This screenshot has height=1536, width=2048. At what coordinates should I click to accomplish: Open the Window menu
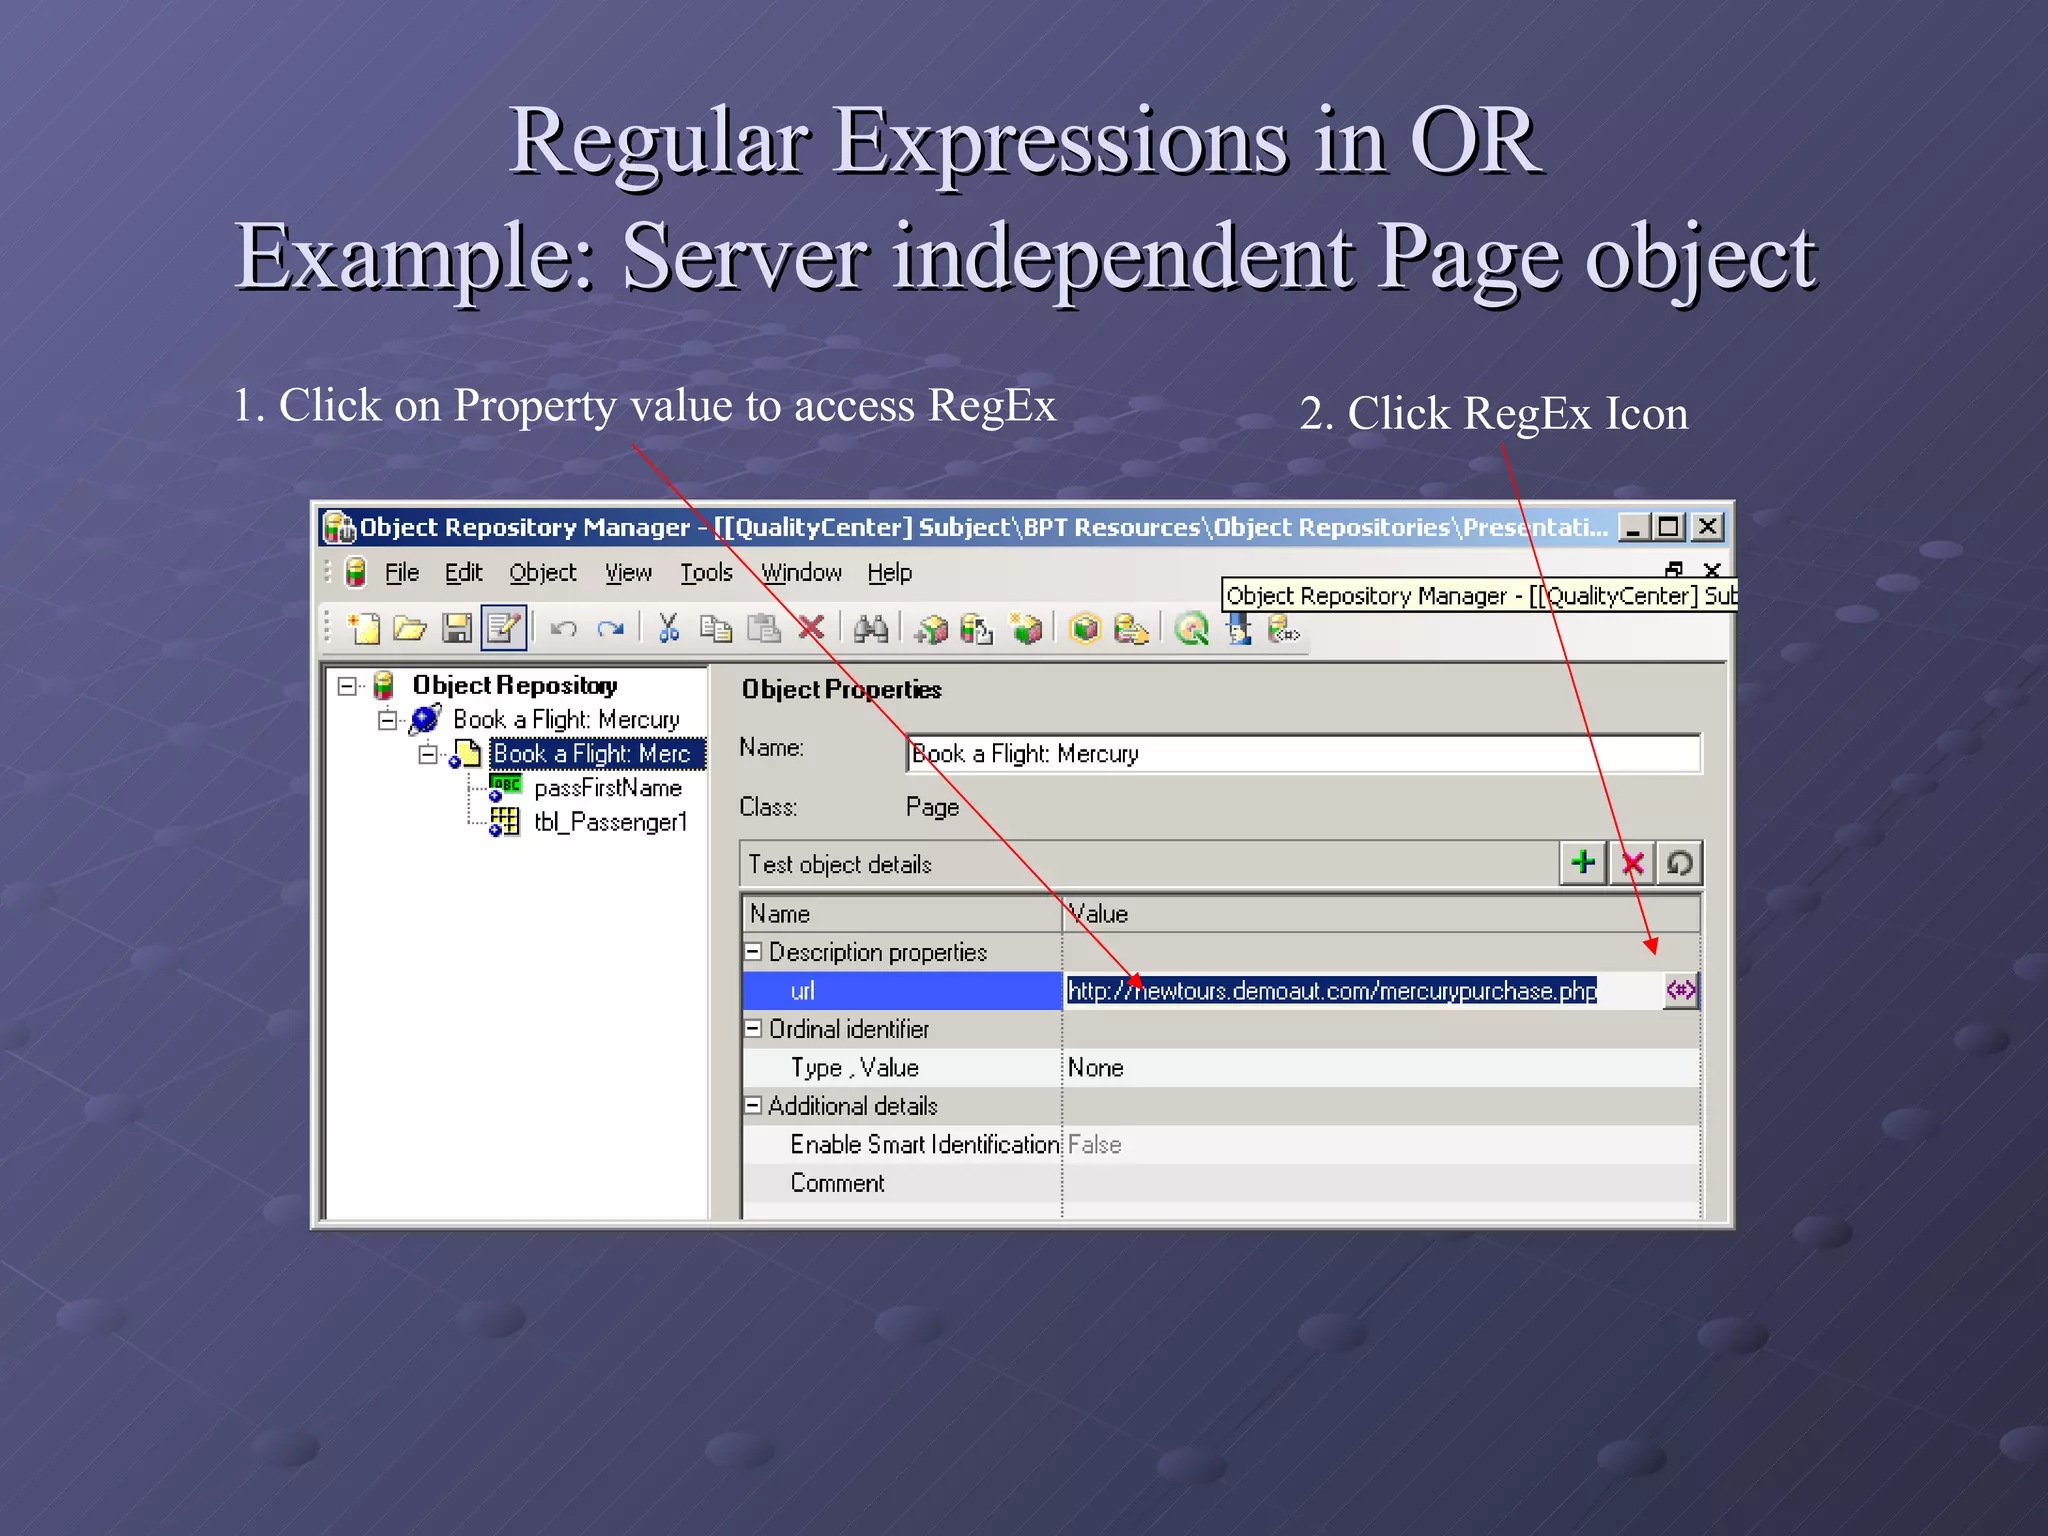coord(801,573)
